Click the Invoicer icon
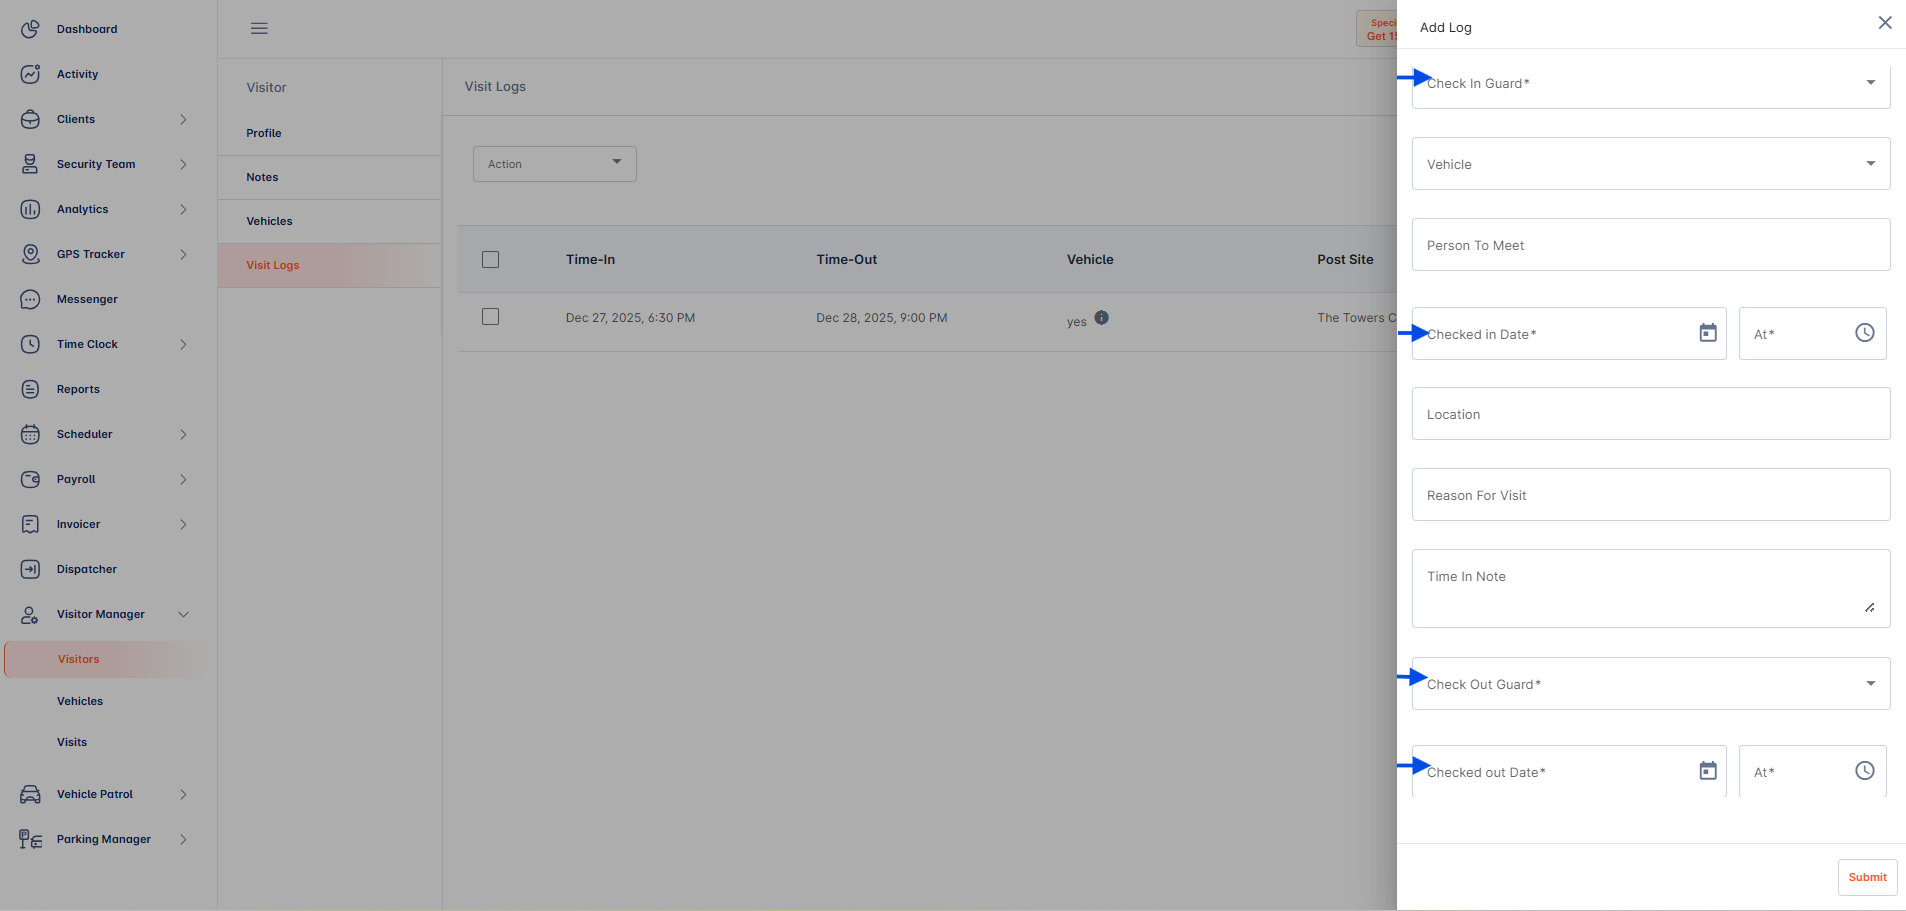The height and width of the screenshot is (911, 1906). click(x=30, y=524)
